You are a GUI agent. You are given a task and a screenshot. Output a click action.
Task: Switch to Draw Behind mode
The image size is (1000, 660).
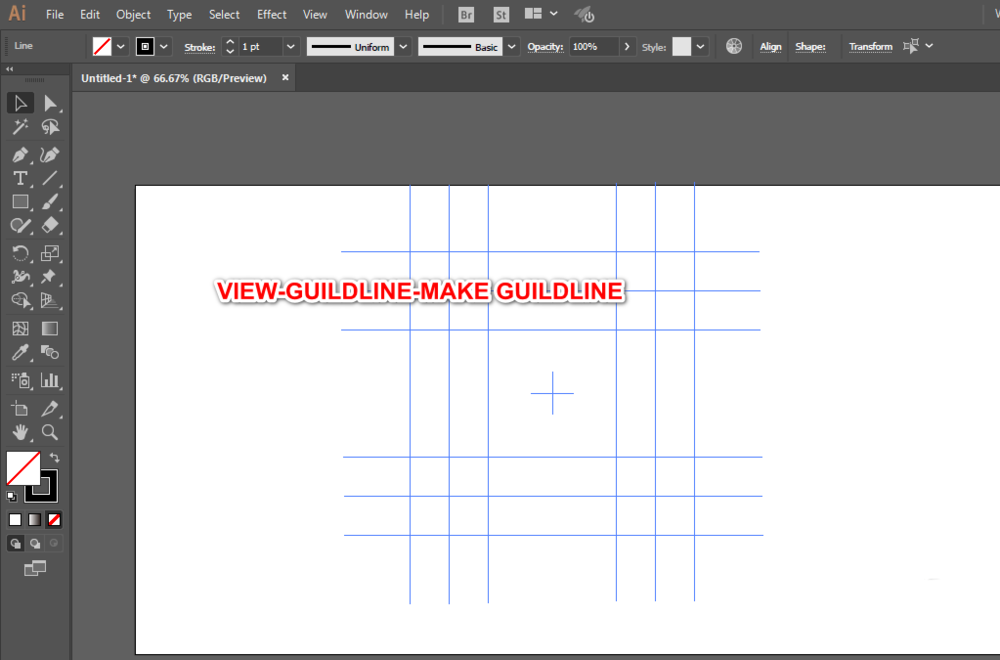coord(35,544)
